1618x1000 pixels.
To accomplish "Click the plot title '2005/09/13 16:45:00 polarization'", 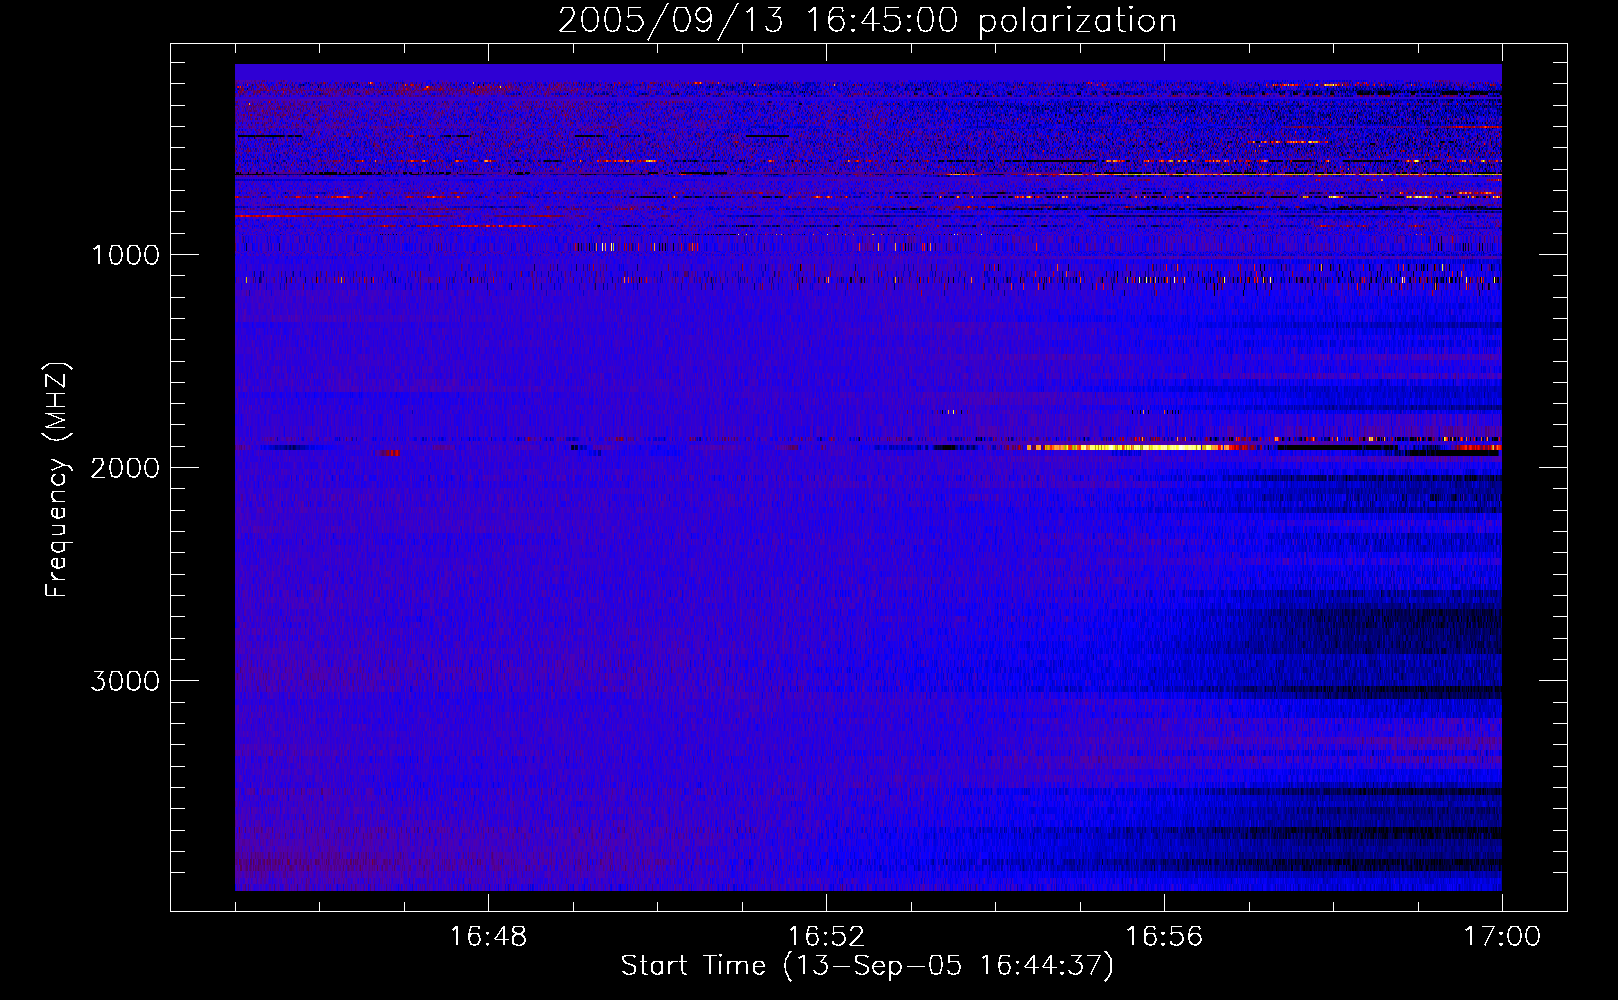I will [867, 20].
